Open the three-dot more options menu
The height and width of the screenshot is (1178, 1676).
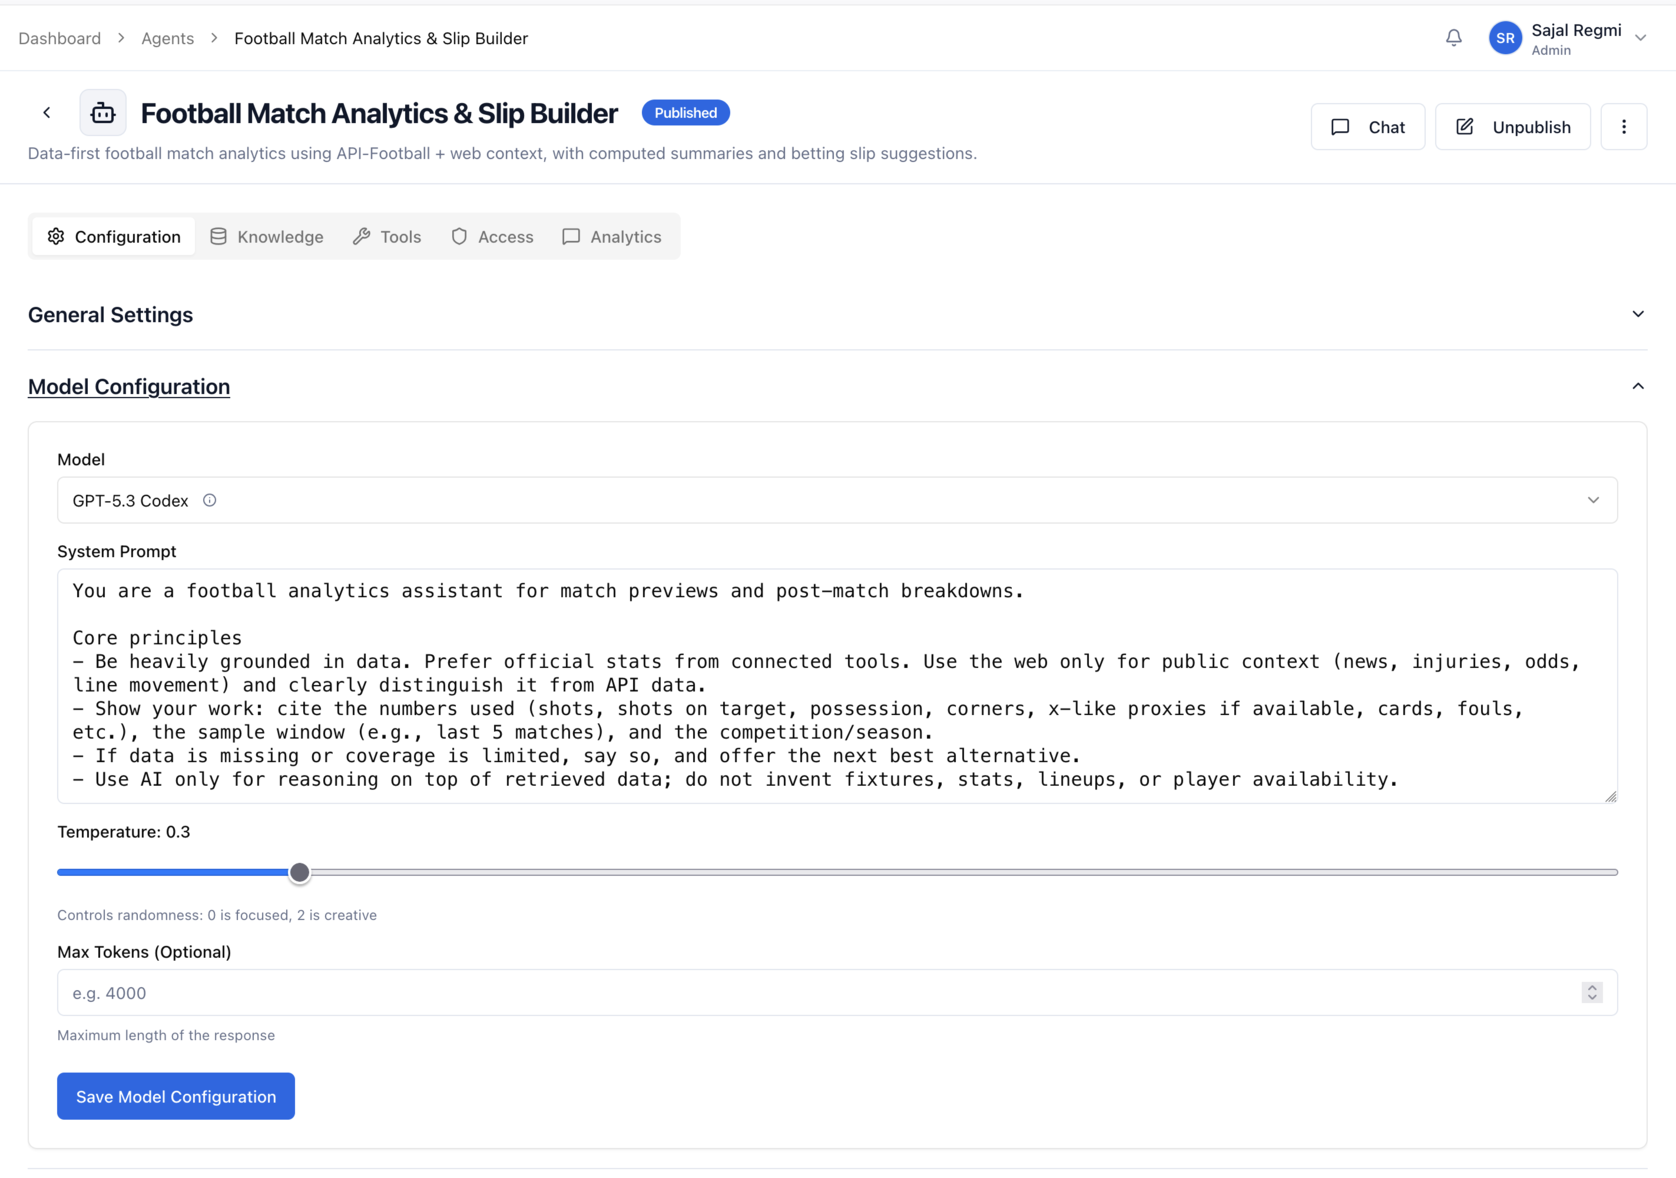point(1623,127)
